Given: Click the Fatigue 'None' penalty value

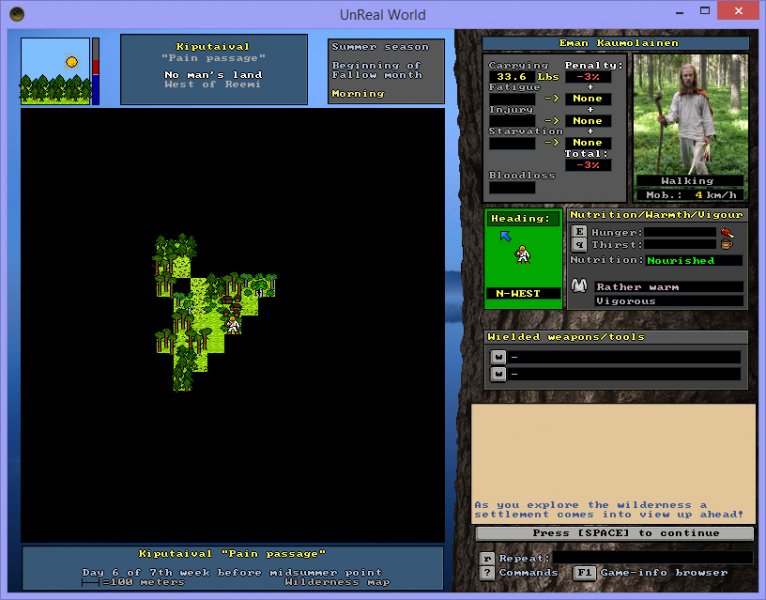Looking at the screenshot, I should coord(588,99).
